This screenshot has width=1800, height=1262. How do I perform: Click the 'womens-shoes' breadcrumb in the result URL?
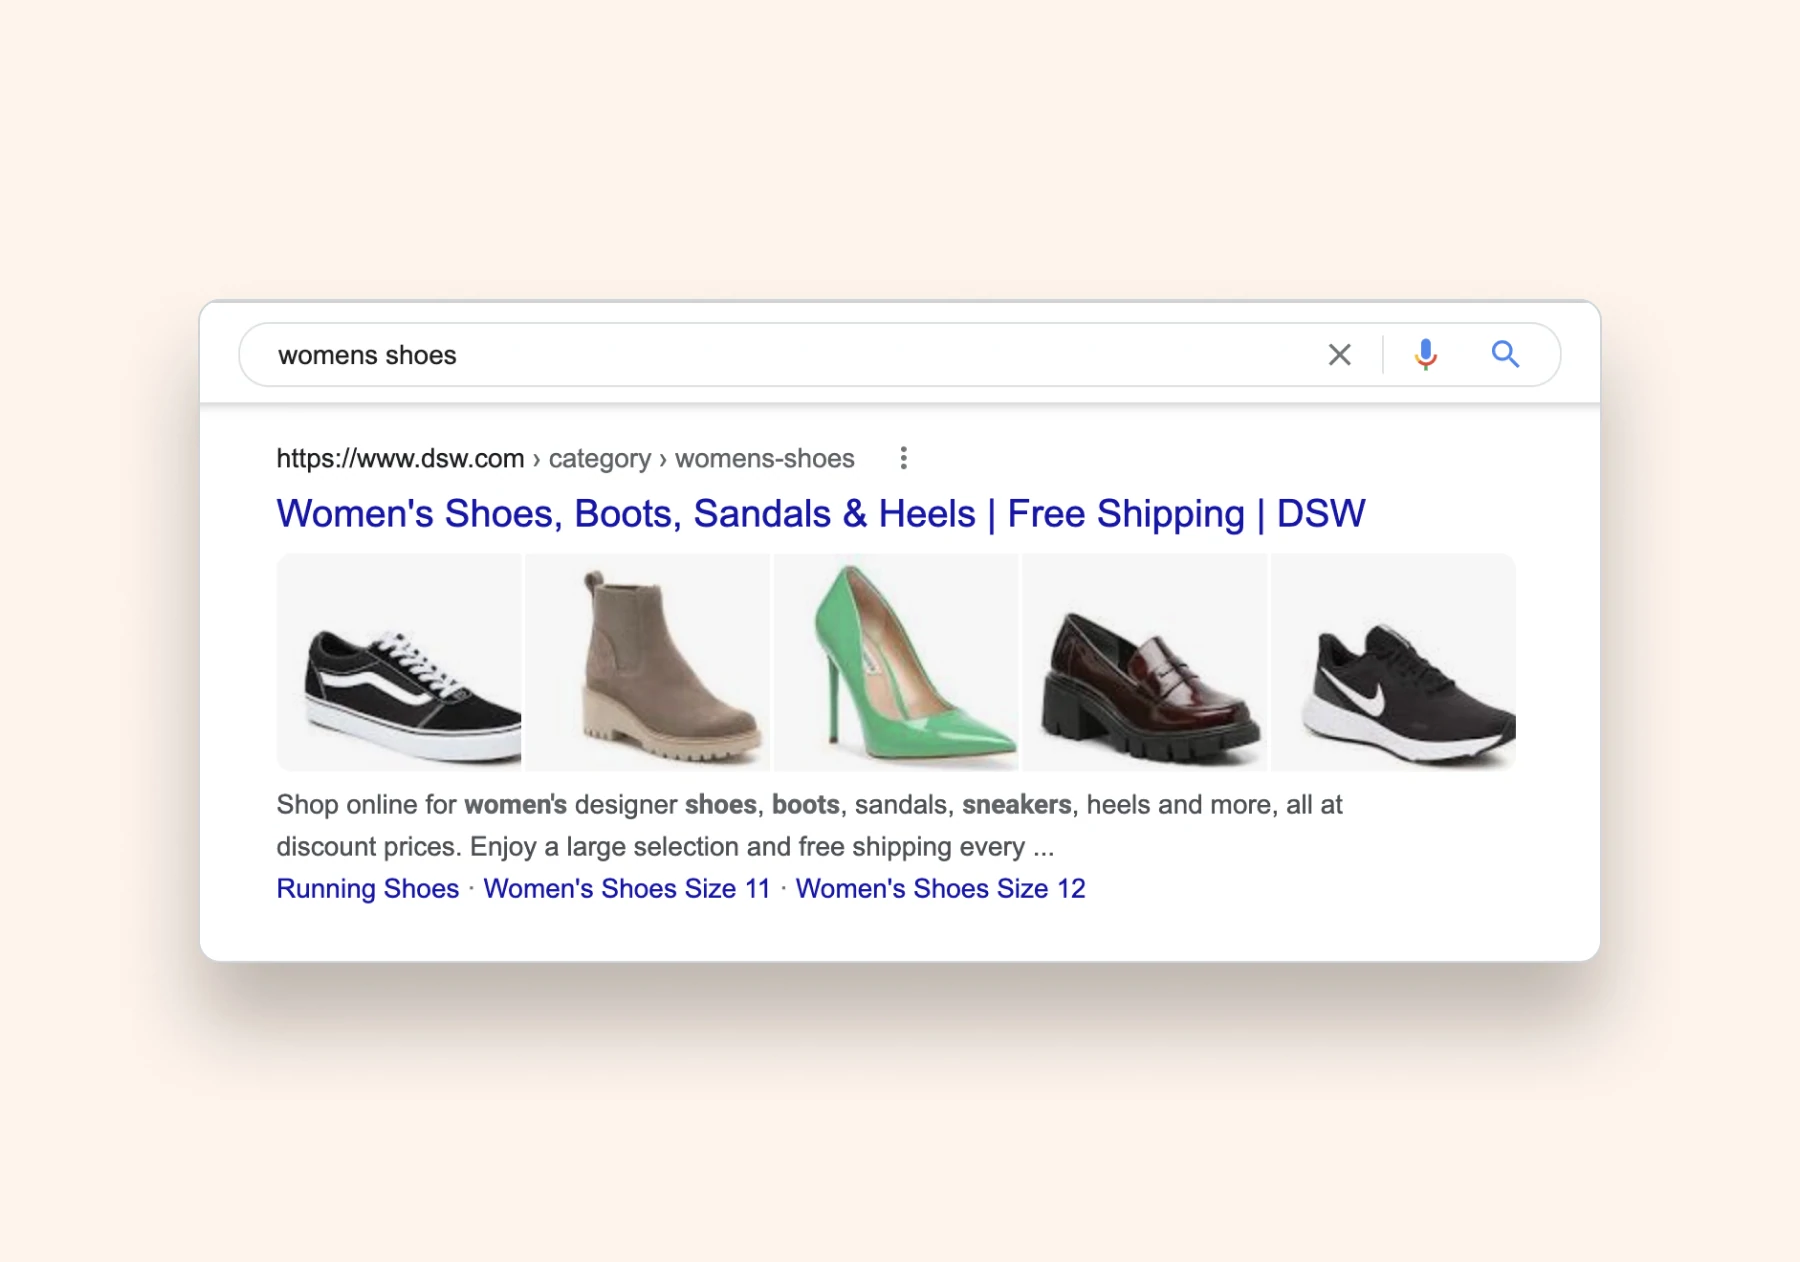[765, 459]
